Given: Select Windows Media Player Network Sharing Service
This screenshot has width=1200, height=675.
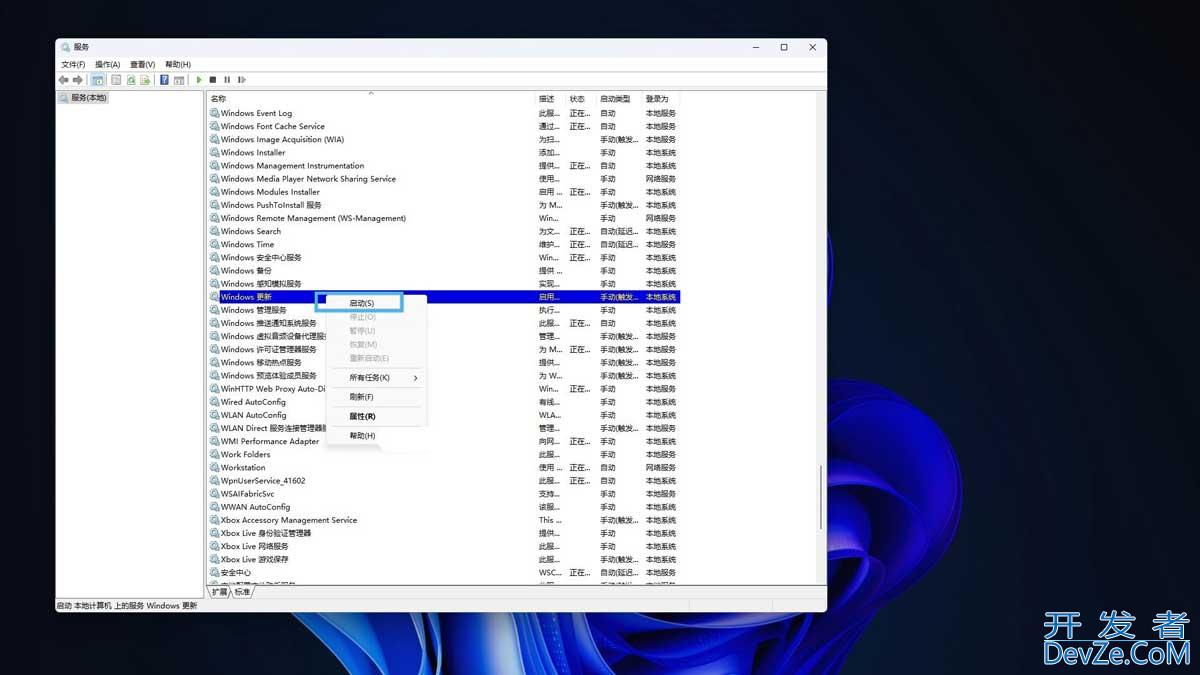Looking at the screenshot, I should click(444, 179).
